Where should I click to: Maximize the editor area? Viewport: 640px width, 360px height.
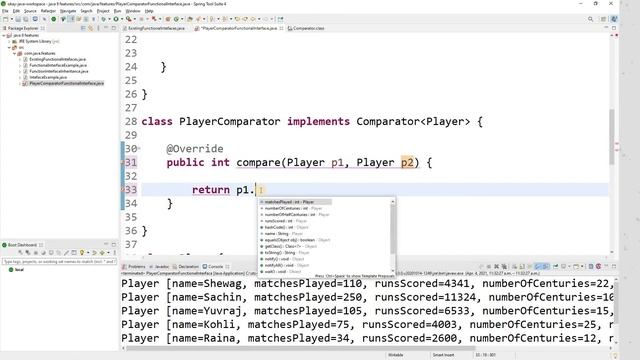[614, 28]
